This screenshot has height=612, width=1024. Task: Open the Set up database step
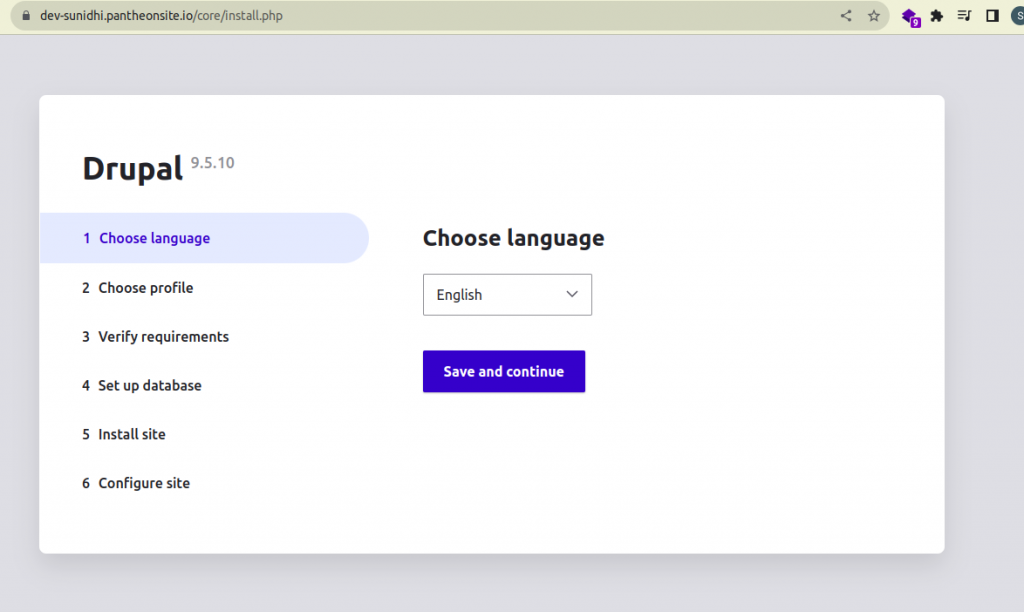150,385
